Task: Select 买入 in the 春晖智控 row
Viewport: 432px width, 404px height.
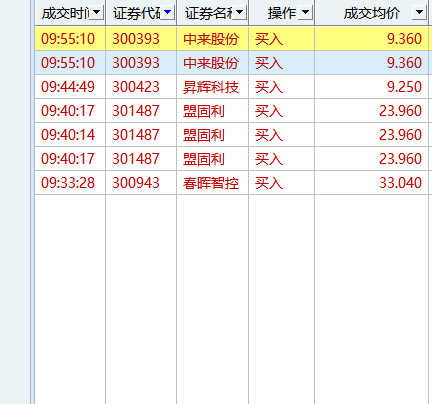Action: click(x=269, y=183)
